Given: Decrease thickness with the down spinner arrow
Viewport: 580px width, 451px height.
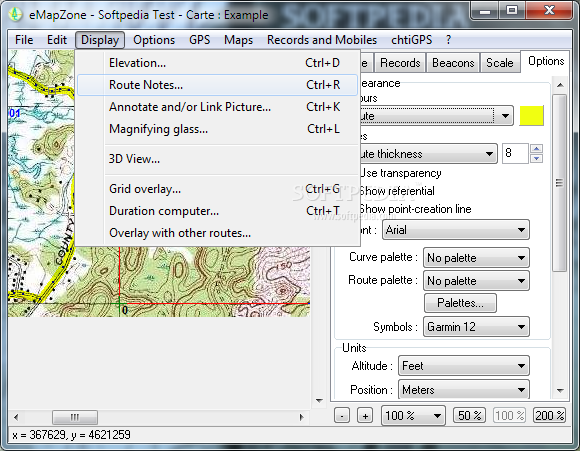Looking at the screenshot, I should click(x=536, y=158).
